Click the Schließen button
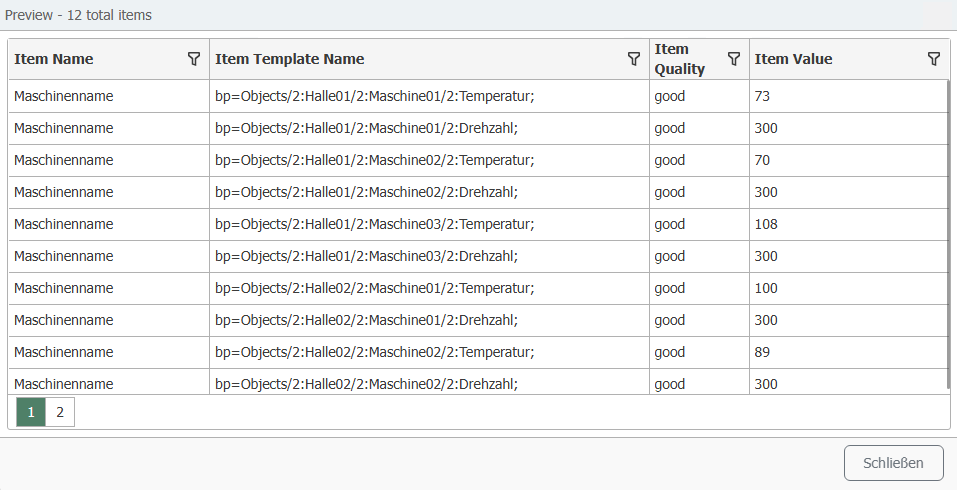 (893, 463)
